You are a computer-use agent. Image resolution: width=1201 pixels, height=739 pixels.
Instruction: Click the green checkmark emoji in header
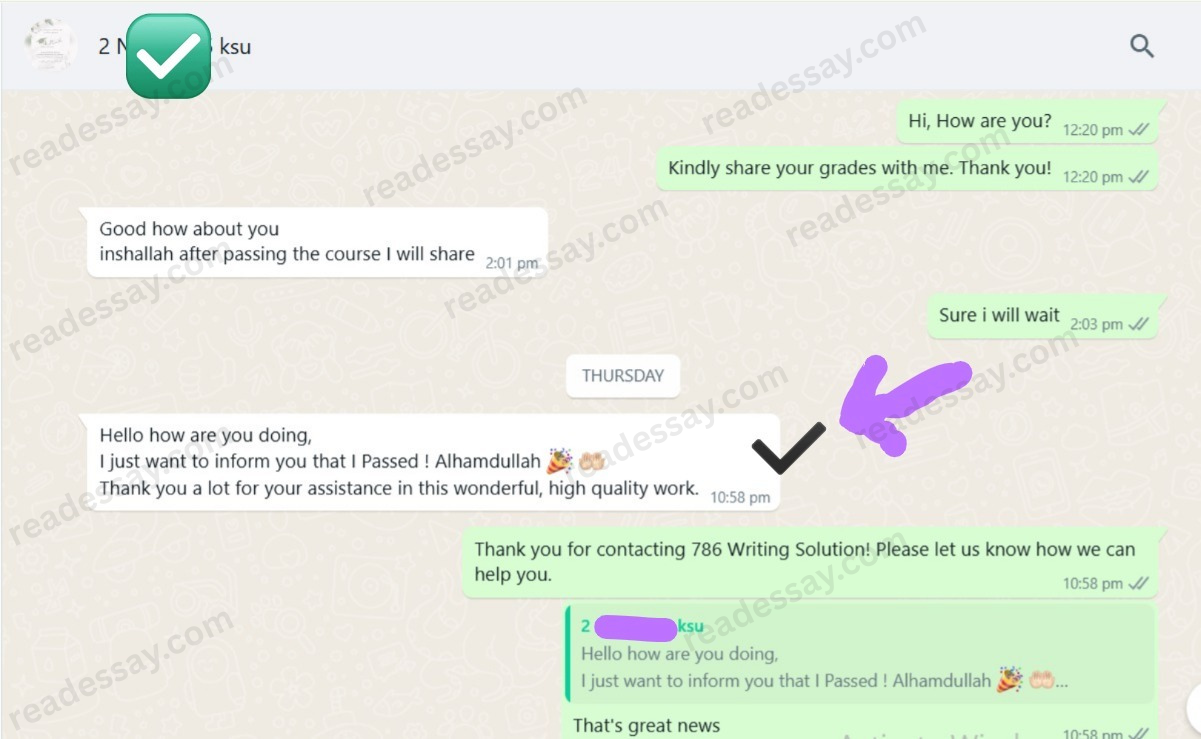coord(168,56)
